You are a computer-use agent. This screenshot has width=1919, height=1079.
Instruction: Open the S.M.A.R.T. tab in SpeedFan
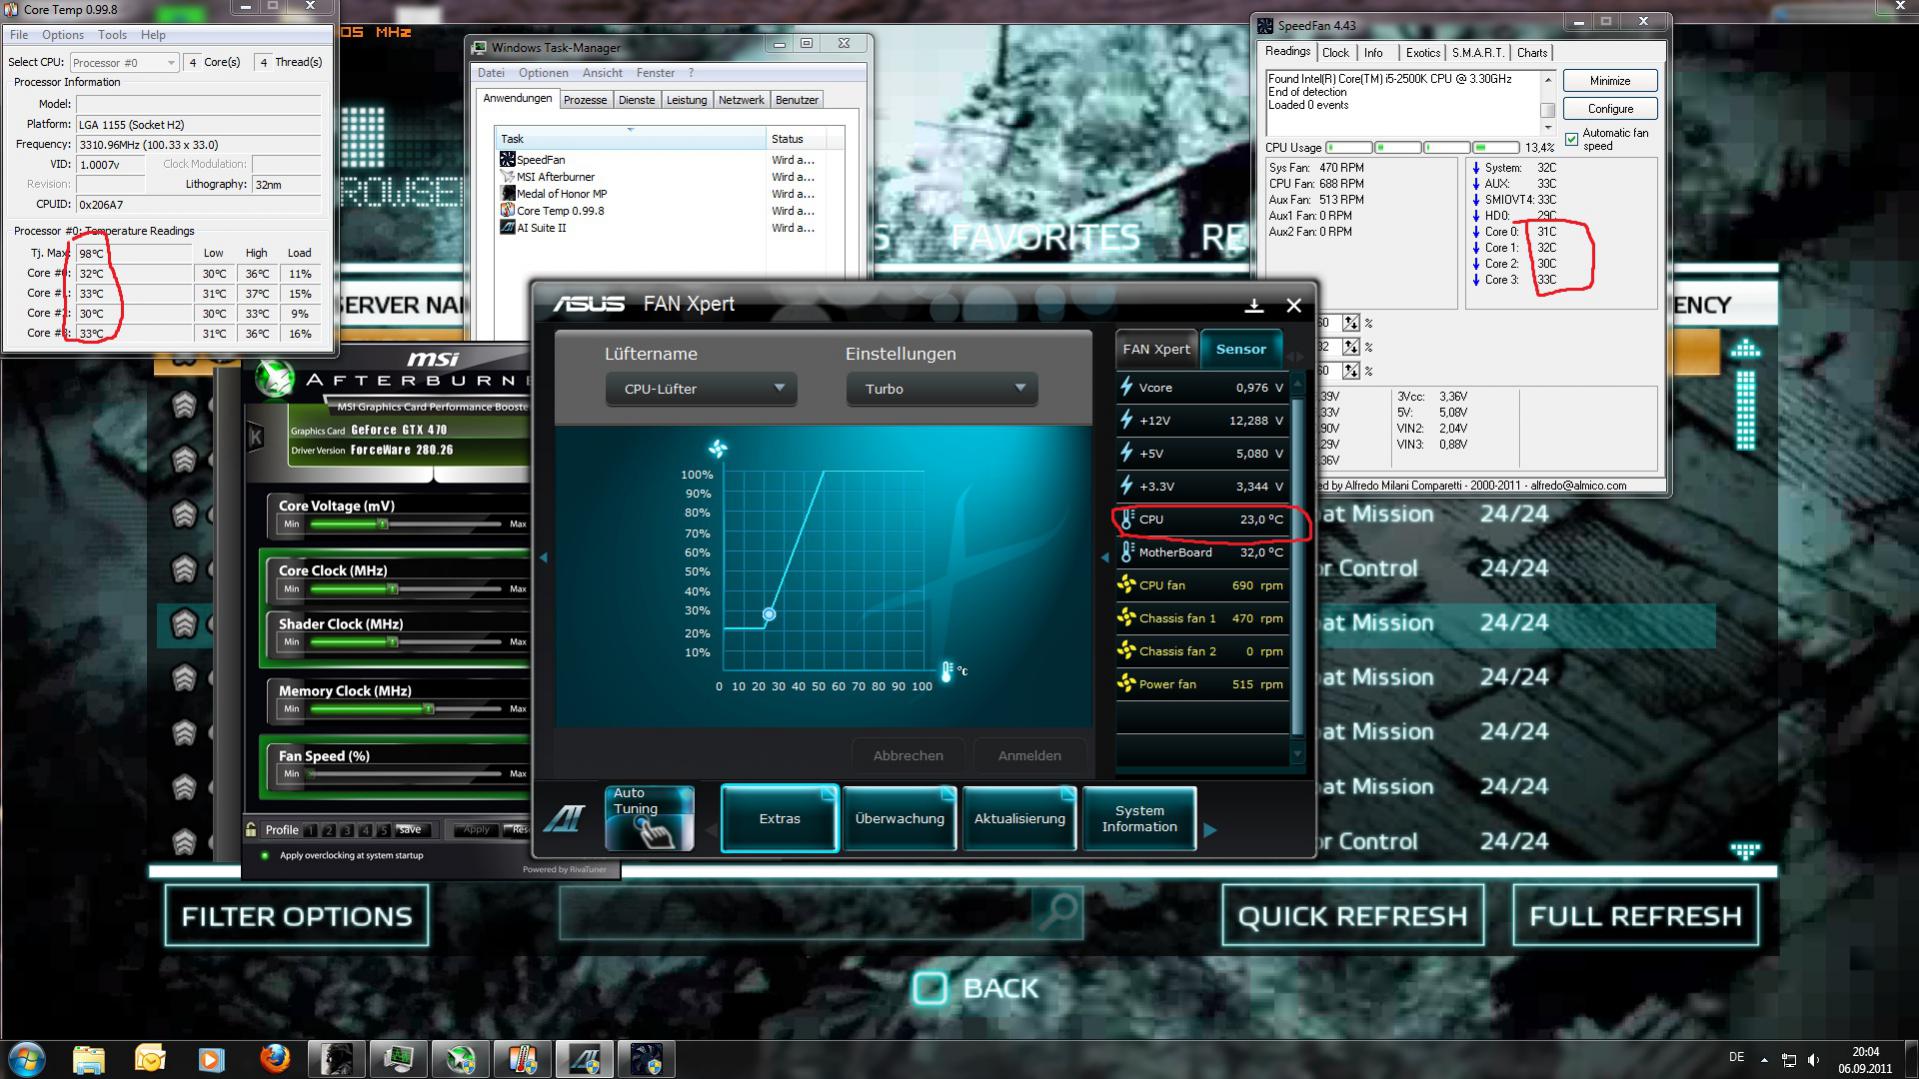coord(1478,53)
